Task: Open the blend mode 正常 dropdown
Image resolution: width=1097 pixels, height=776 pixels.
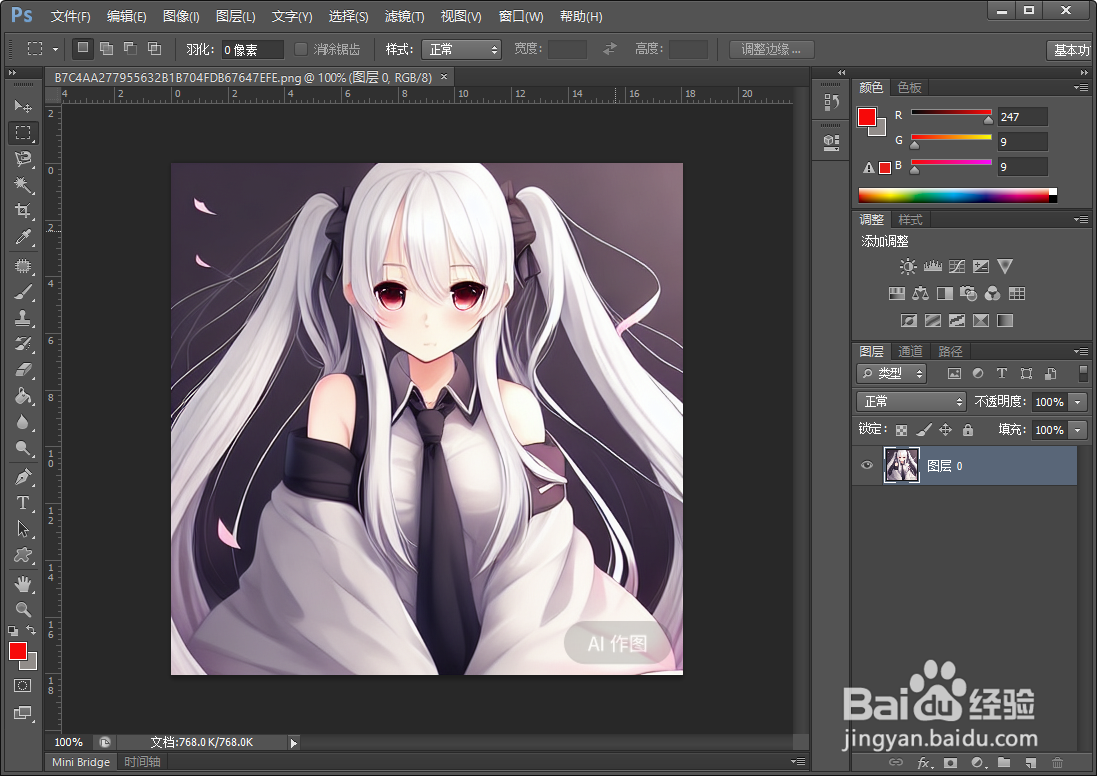Action: pyautogui.click(x=911, y=402)
